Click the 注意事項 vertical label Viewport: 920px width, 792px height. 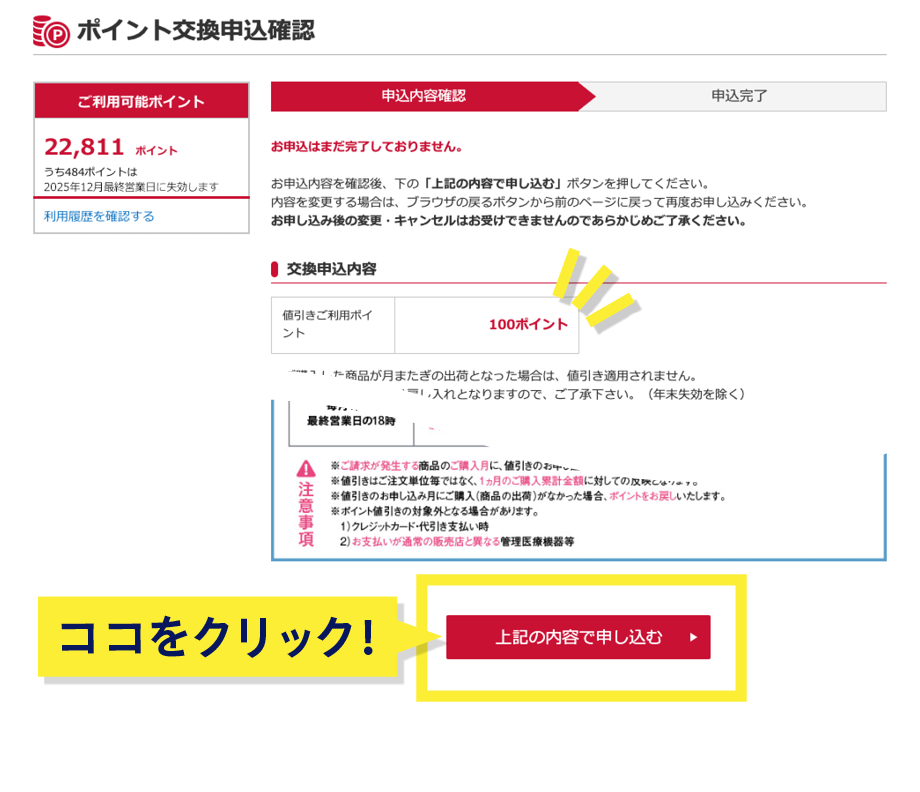[306, 514]
